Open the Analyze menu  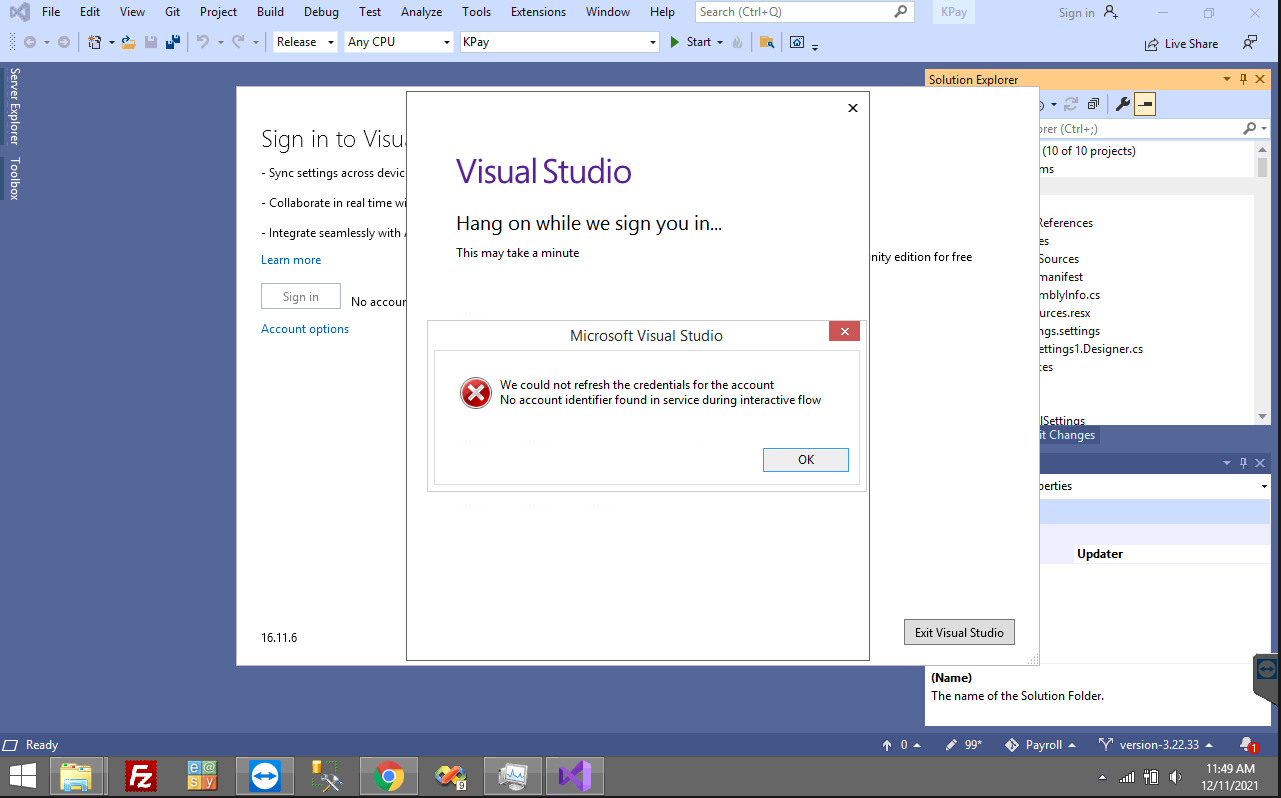tap(421, 12)
